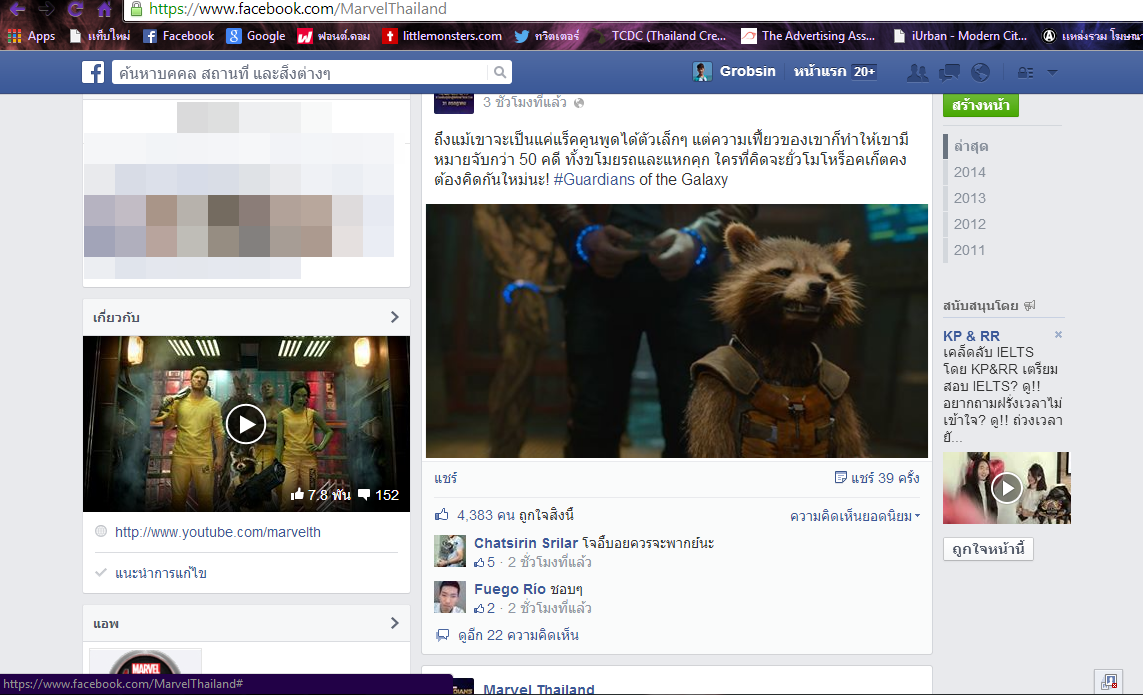Viewport: 1143px width, 695px height.
Task: Open the iUrban - Modern Cit... bookmark
Action: [x=960, y=36]
